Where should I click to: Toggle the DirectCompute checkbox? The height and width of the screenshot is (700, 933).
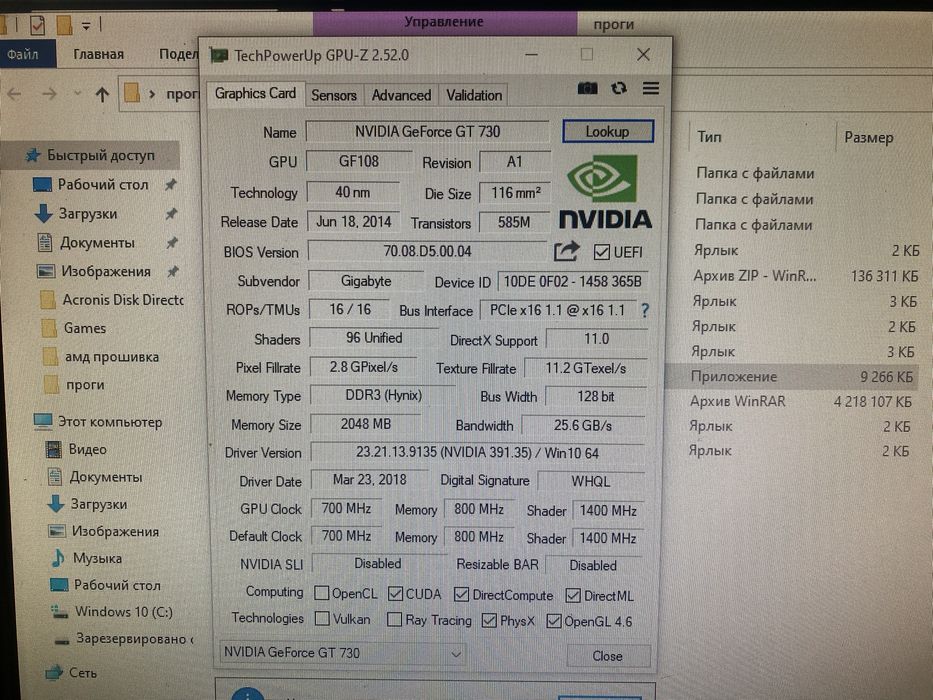tap(461, 595)
